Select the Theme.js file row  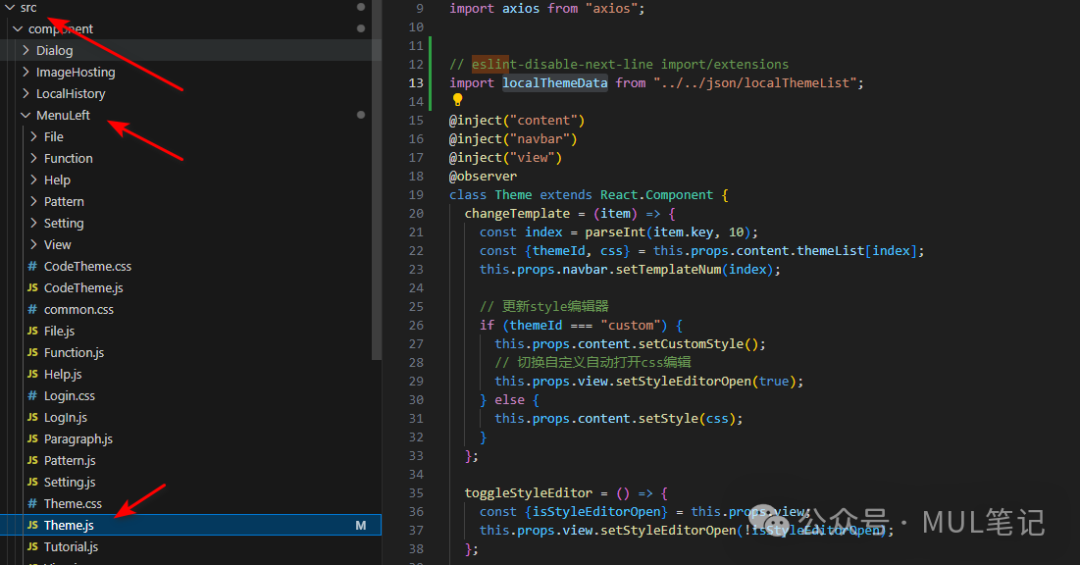190,525
